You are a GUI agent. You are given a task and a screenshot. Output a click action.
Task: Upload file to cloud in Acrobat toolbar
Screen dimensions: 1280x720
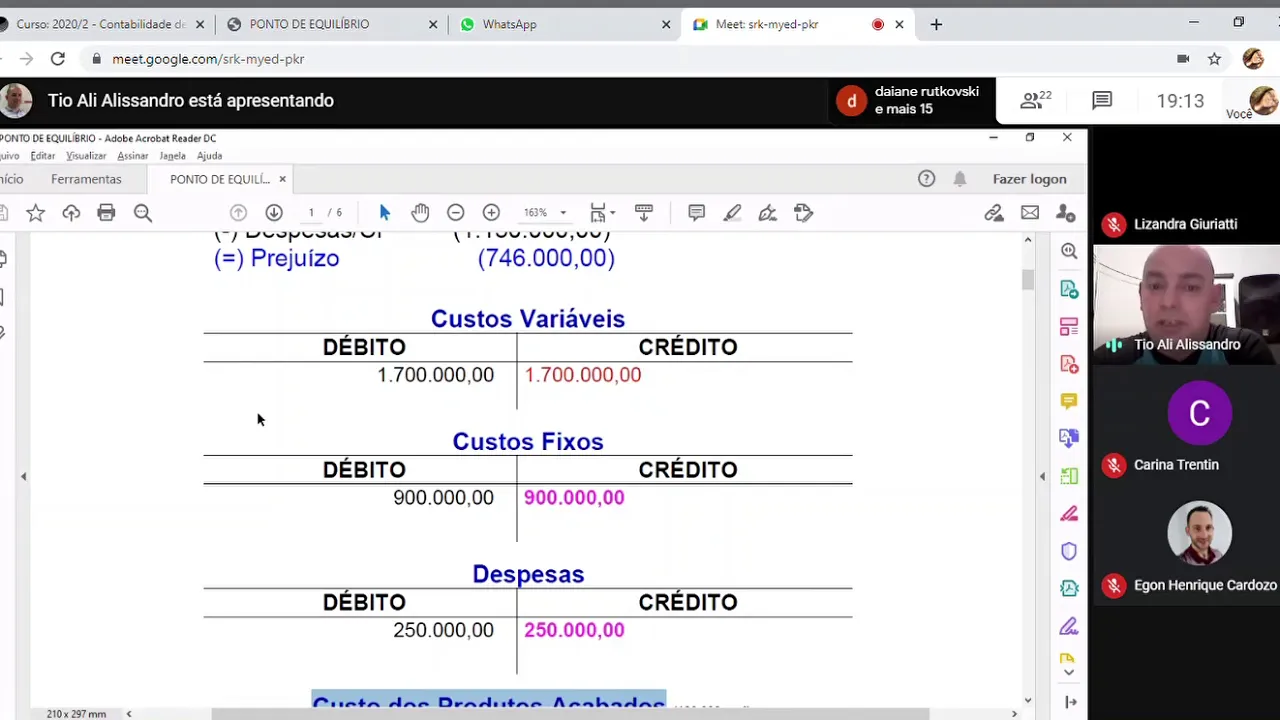(x=71, y=212)
